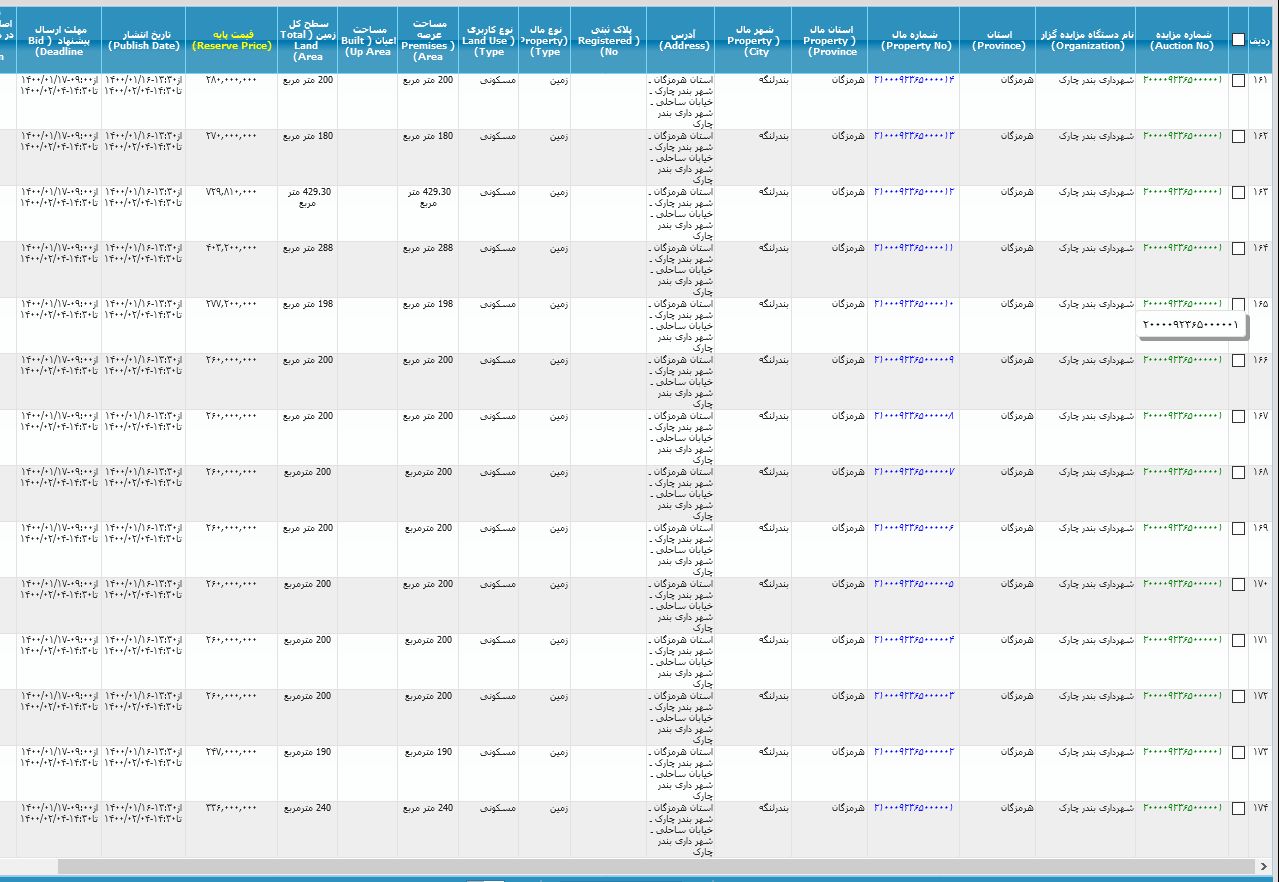The image size is (1279, 882).
Task: Sort by the Publish Date column header
Action: click(x=143, y=39)
